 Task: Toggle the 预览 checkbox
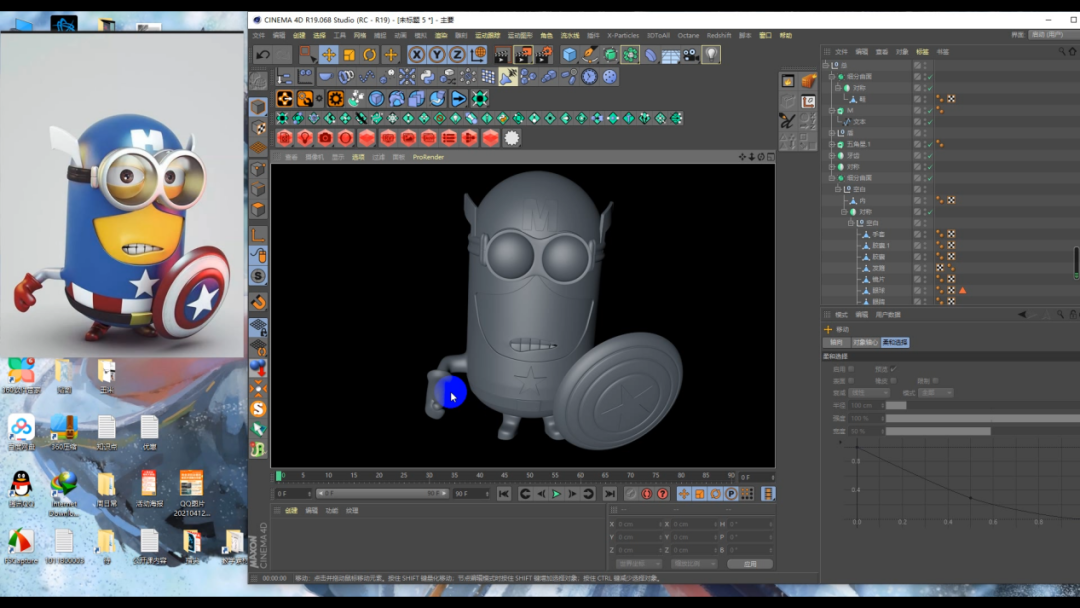click(x=893, y=369)
